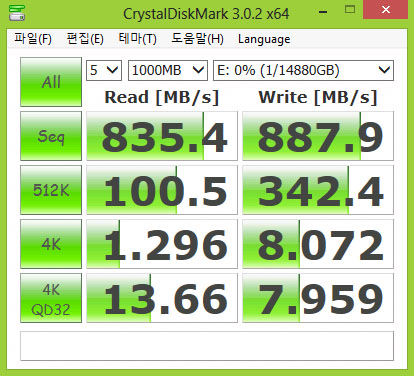Open the 1000MB test size dropdown
414x376 pixels.
[168, 70]
